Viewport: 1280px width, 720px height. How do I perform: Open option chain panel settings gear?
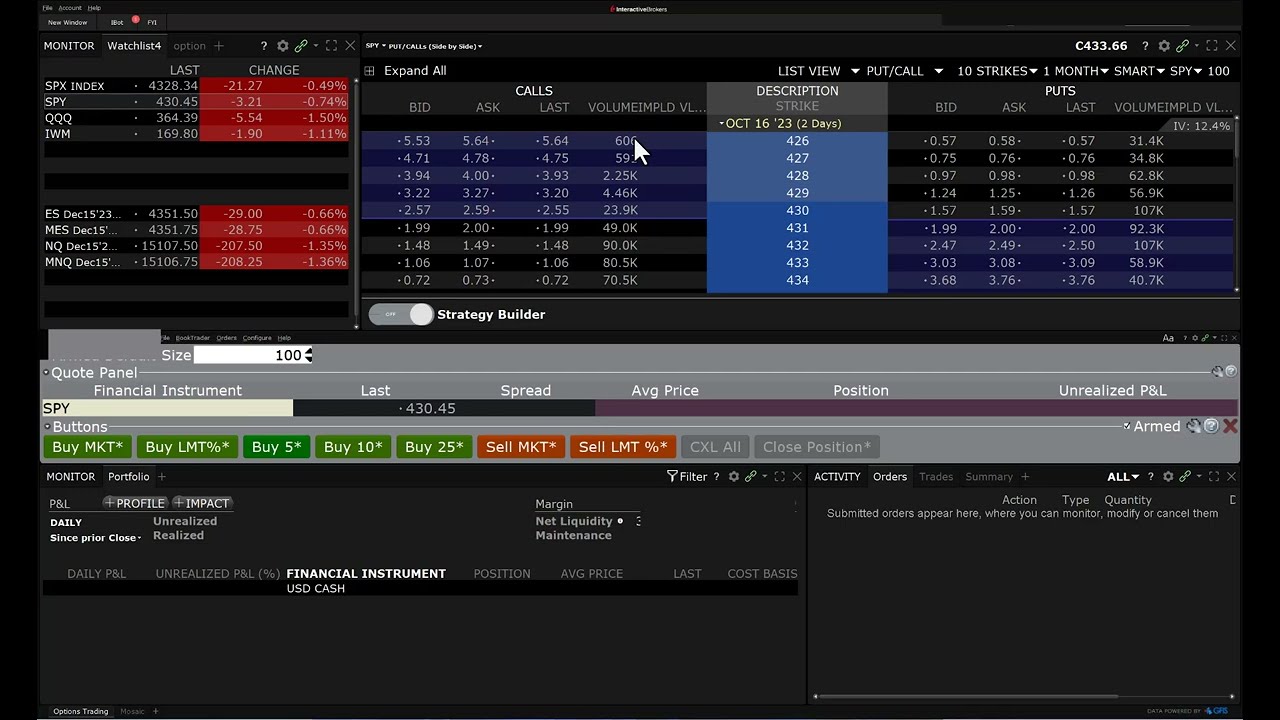[x=1164, y=46]
